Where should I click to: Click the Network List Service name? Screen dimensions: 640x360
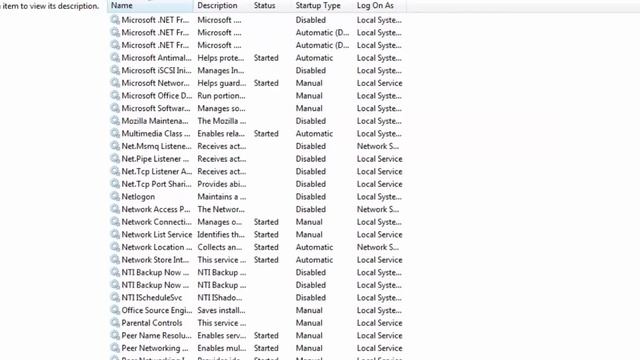click(x=157, y=234)
